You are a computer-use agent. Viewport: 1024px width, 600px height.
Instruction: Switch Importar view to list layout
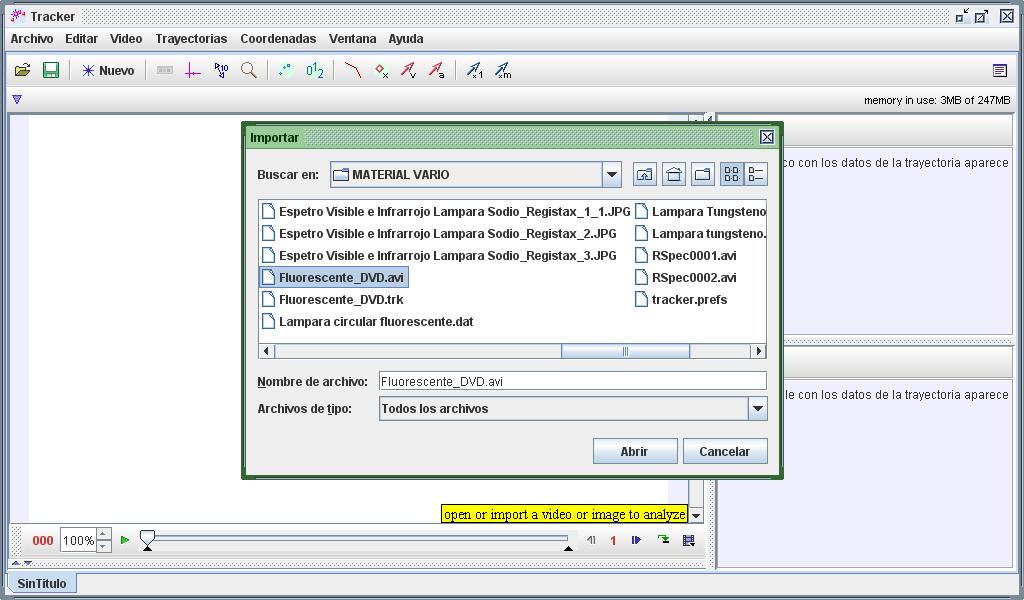coord(731,173)
